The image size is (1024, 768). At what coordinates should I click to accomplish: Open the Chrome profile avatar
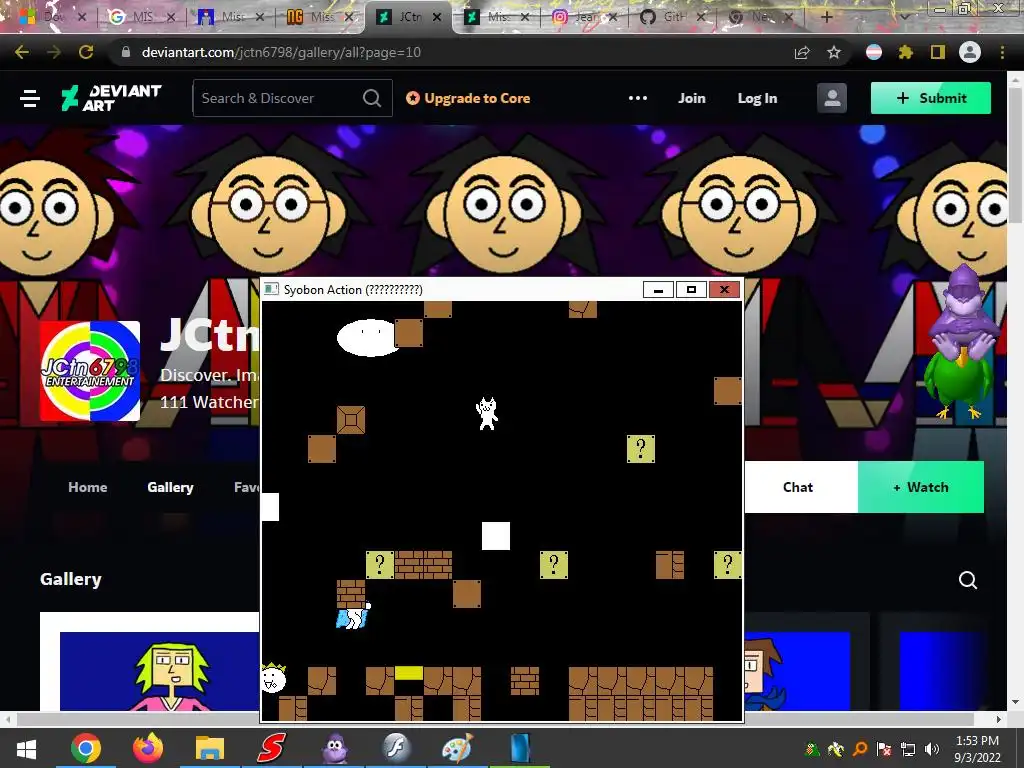(x=969, y=52)
